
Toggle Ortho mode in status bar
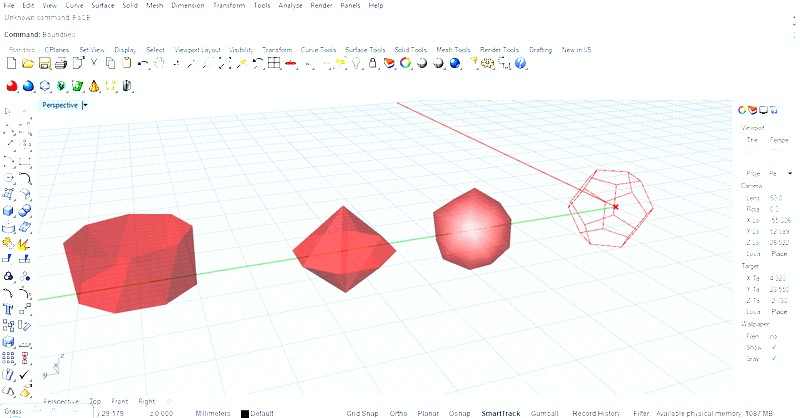[398, 413]
